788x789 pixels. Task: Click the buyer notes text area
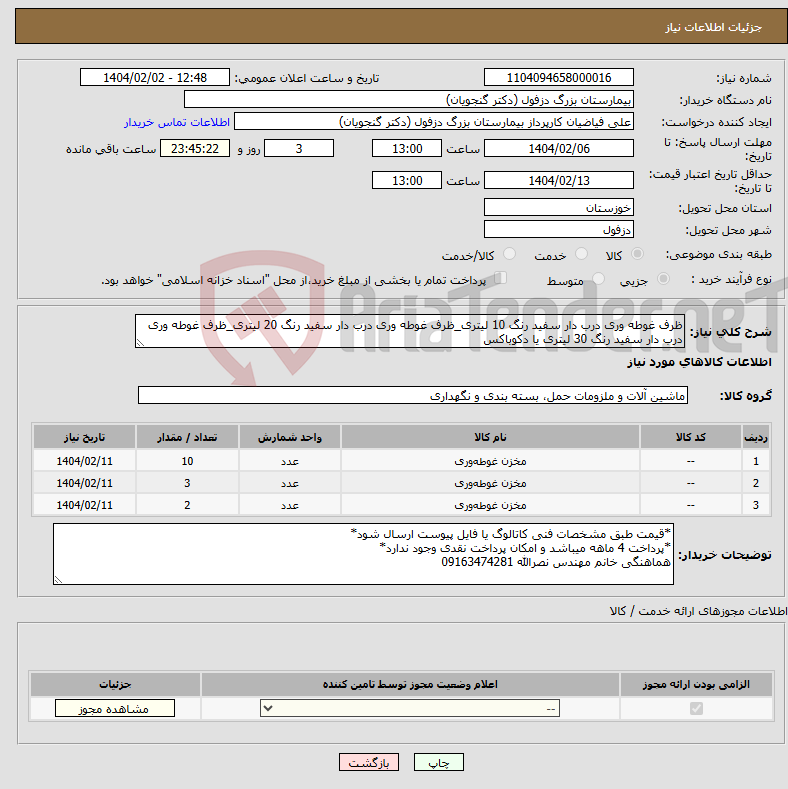[x=363, y=554]
